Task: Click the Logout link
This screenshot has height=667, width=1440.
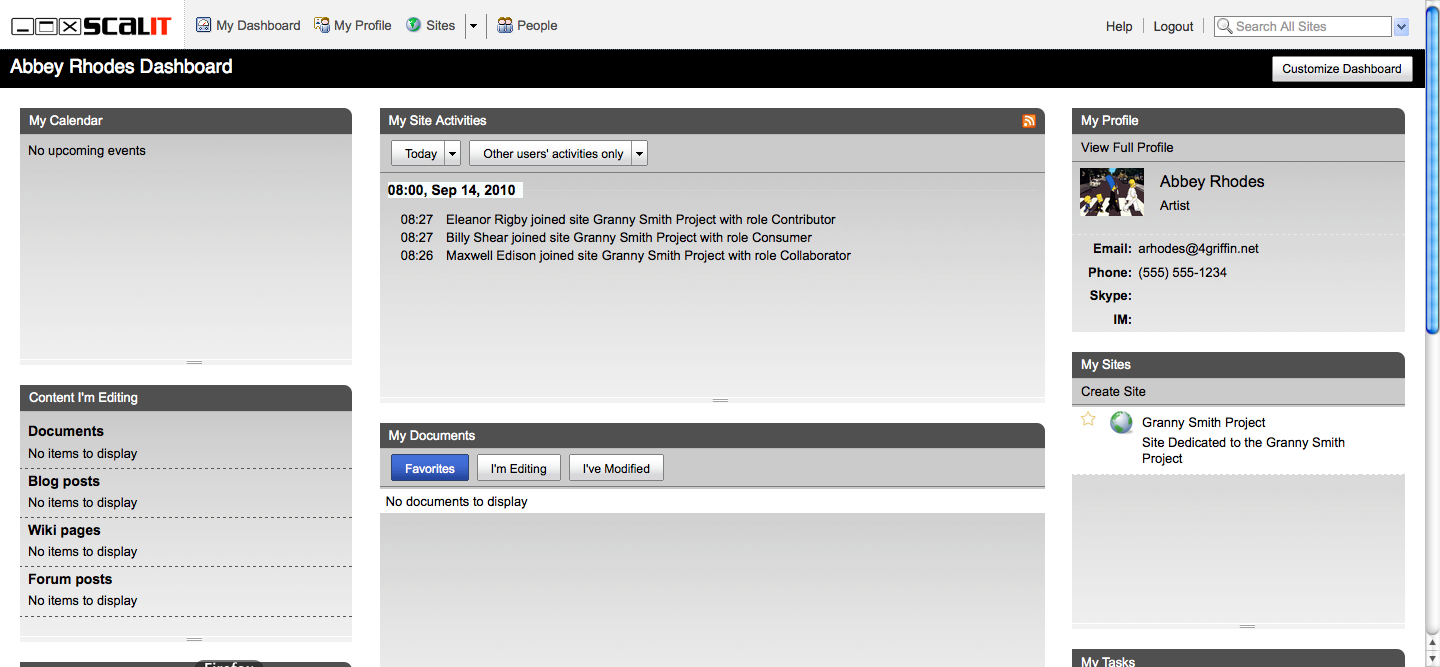Action: tap(1173, 26)
